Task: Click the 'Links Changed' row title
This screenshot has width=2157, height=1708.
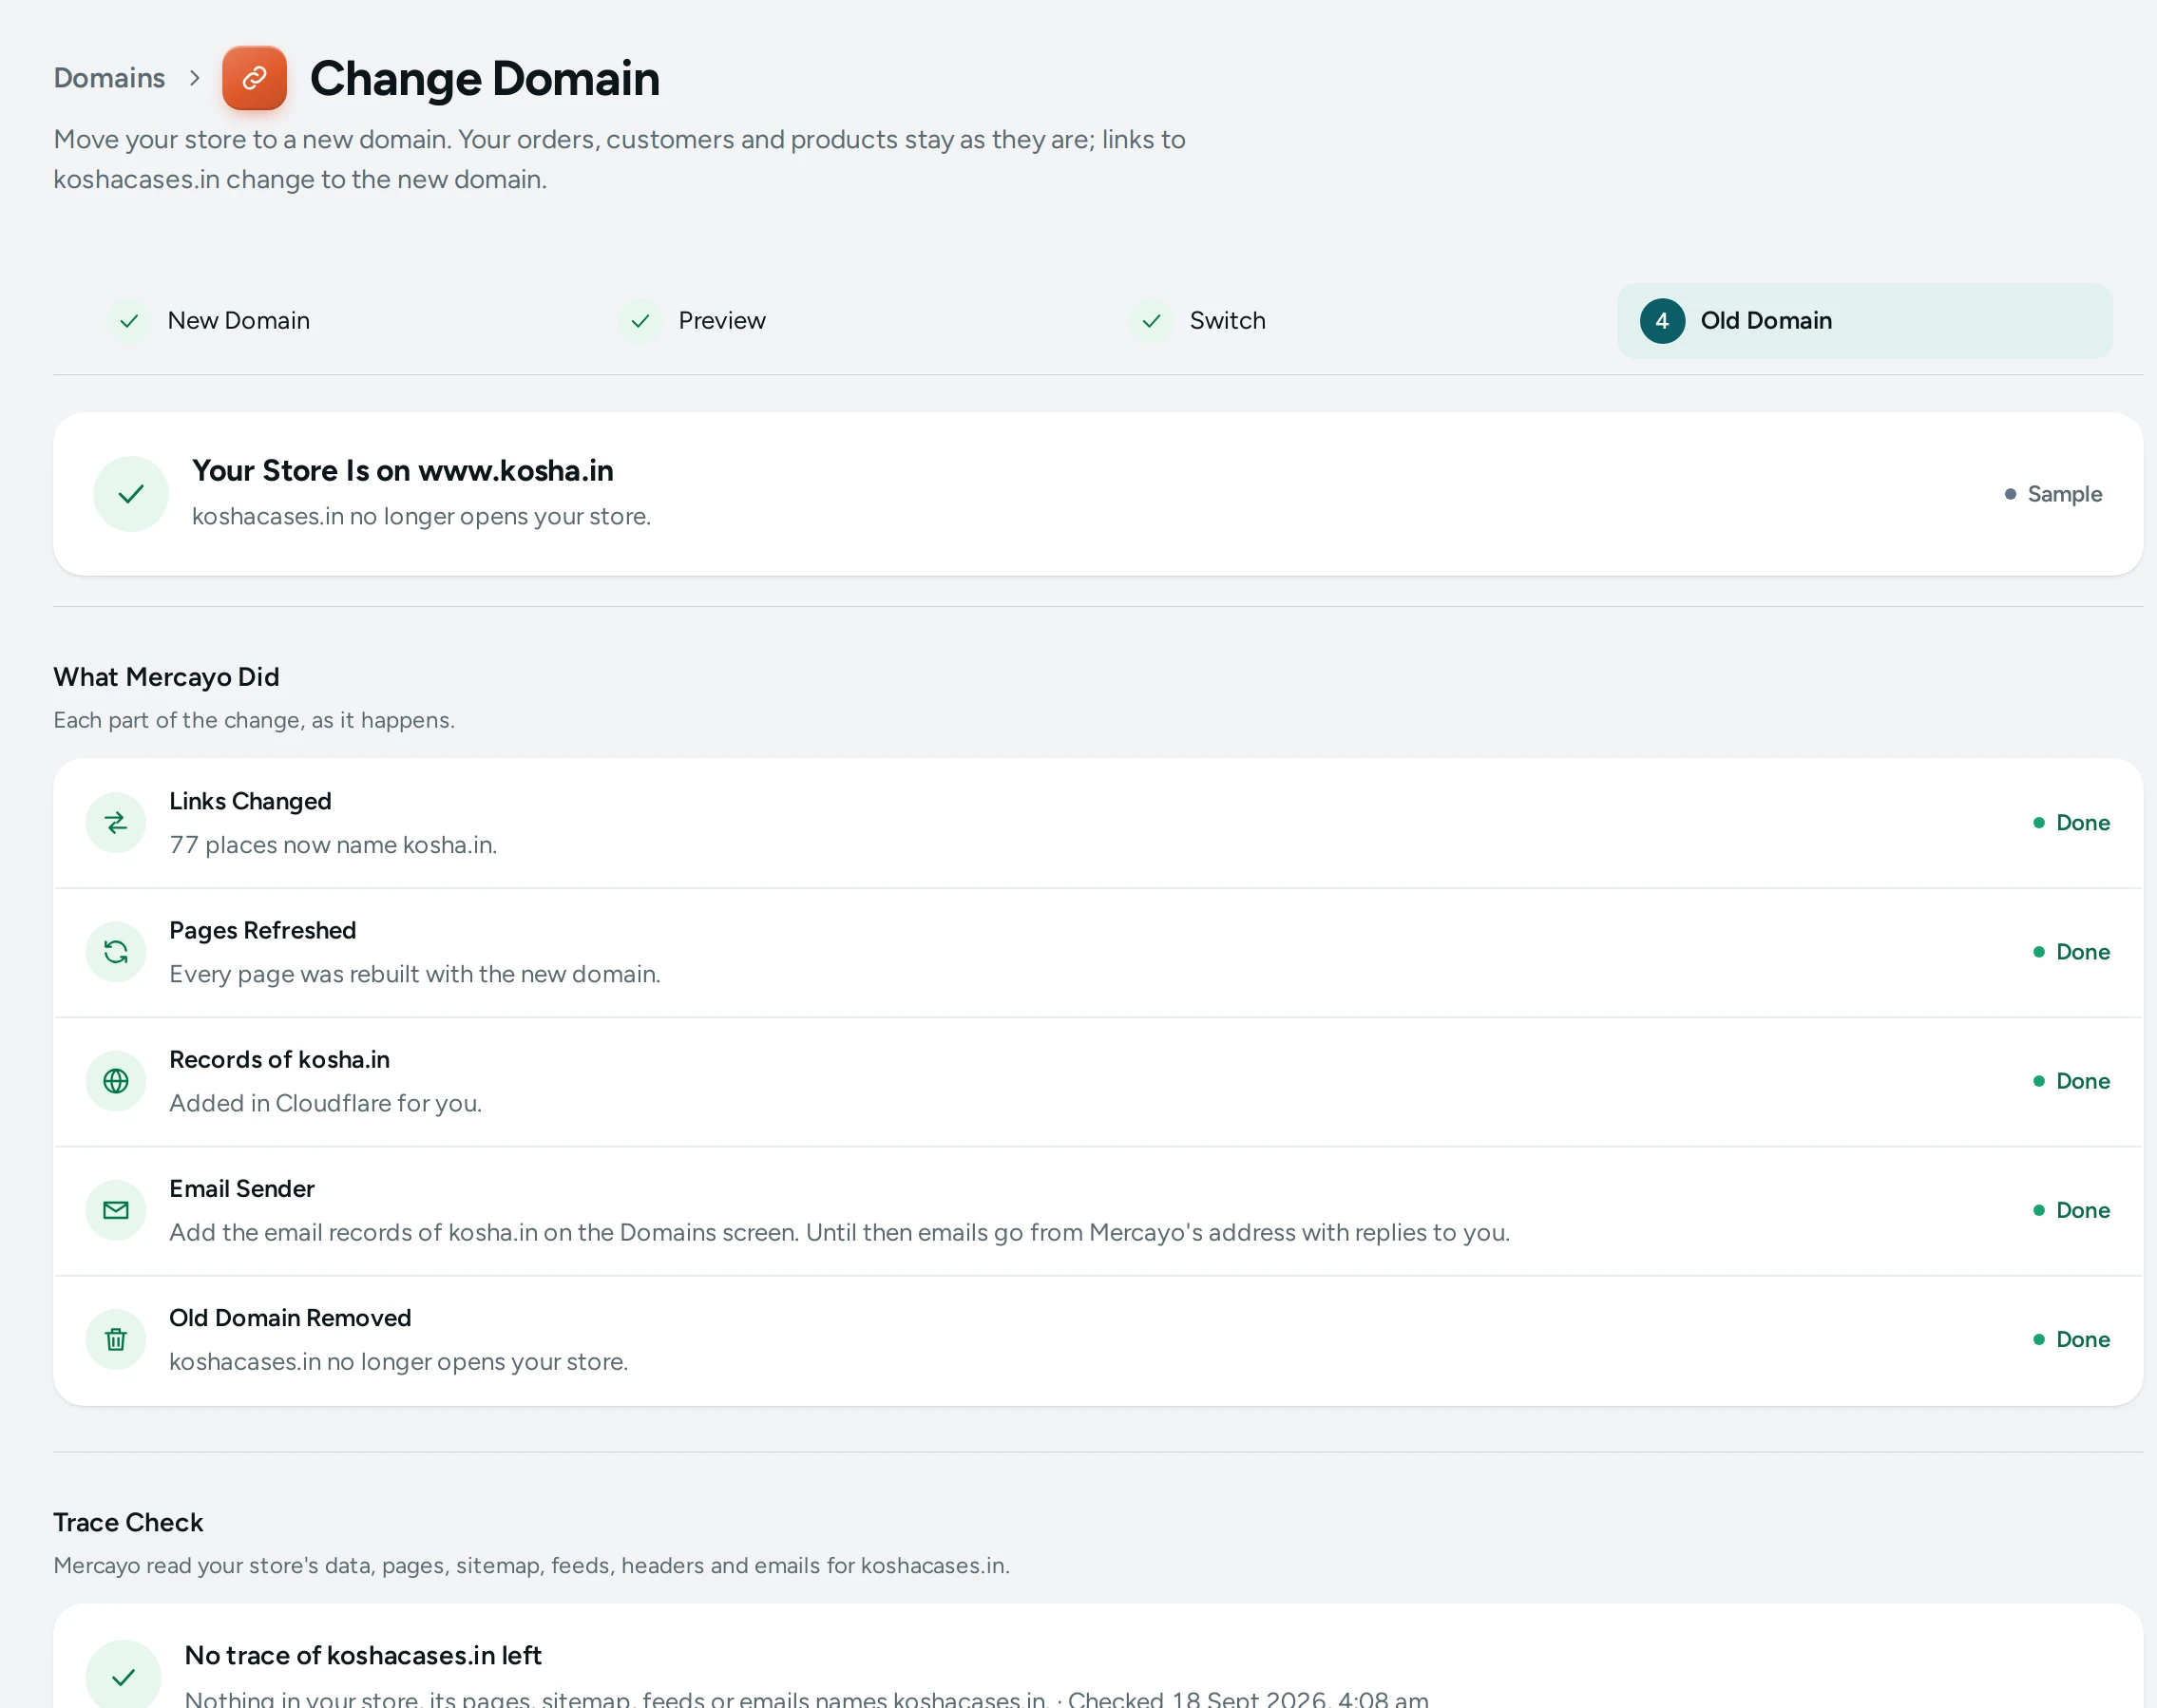Action: (250, 801)
